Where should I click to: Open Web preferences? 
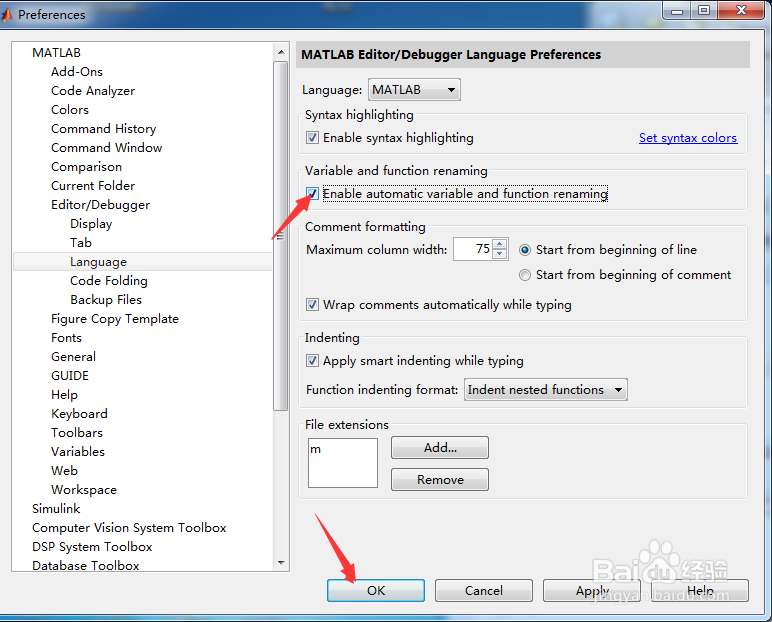click(x=64, y=471)
